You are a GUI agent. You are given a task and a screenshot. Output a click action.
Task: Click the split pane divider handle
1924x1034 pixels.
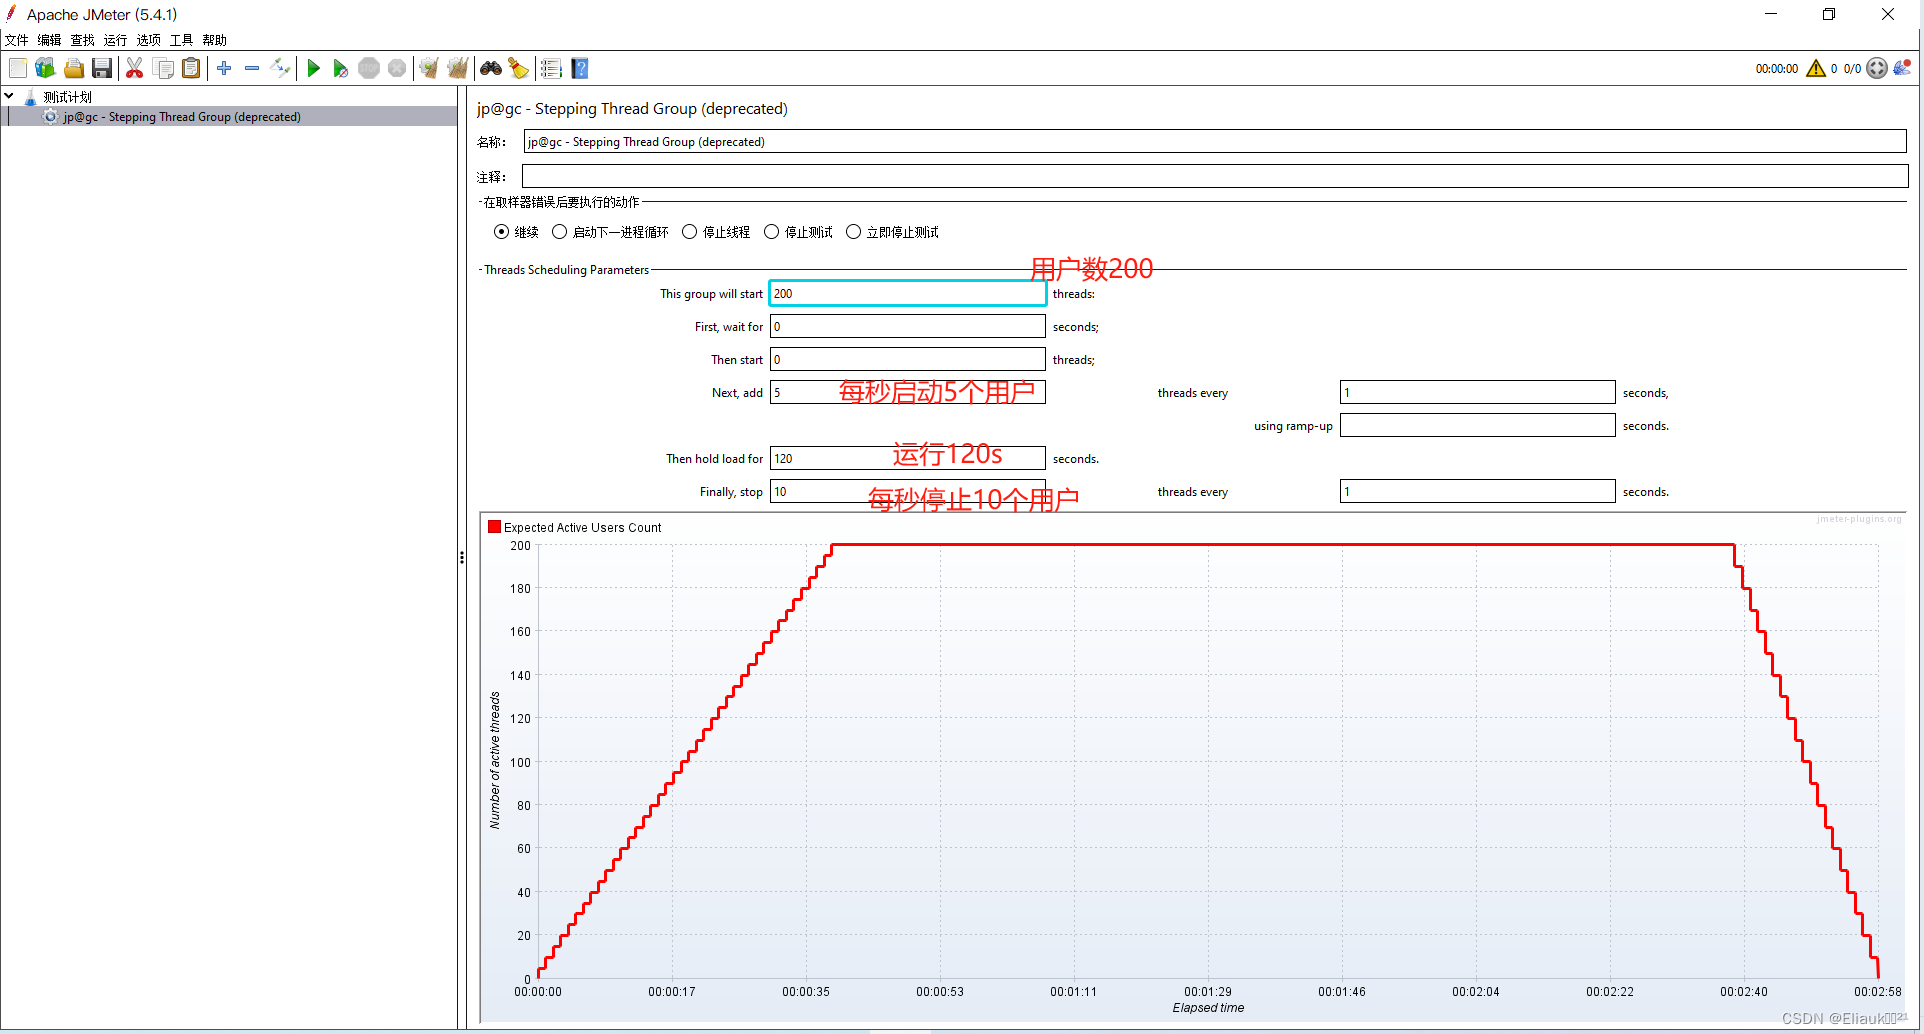[x=462, y=557]
